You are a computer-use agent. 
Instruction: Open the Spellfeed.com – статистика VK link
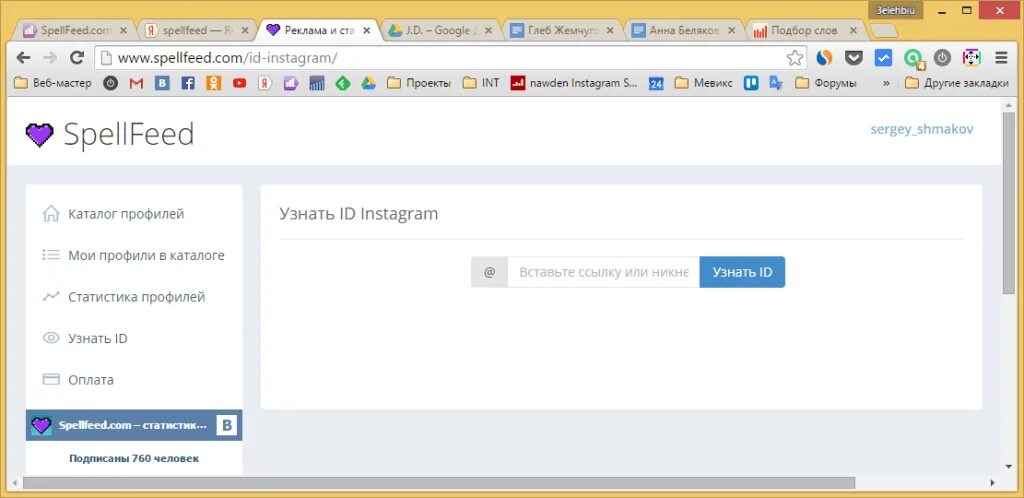133,426
